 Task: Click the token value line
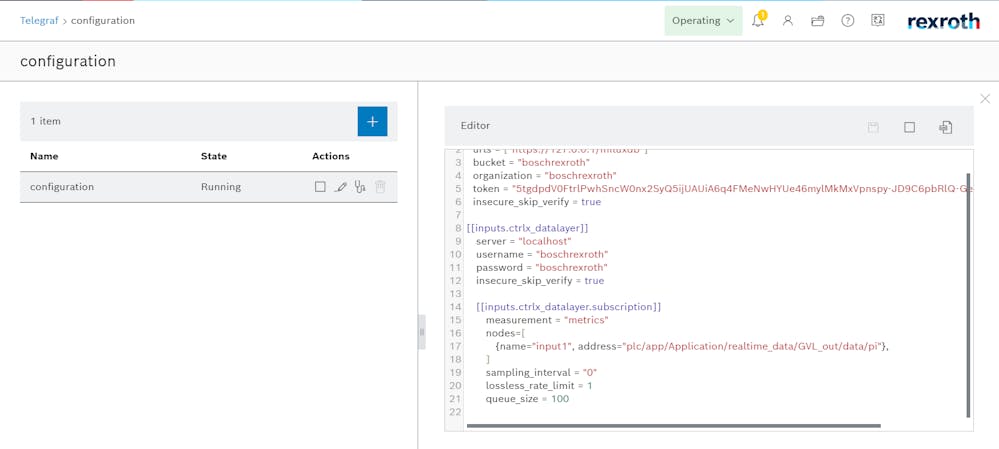tap(722, 189)
